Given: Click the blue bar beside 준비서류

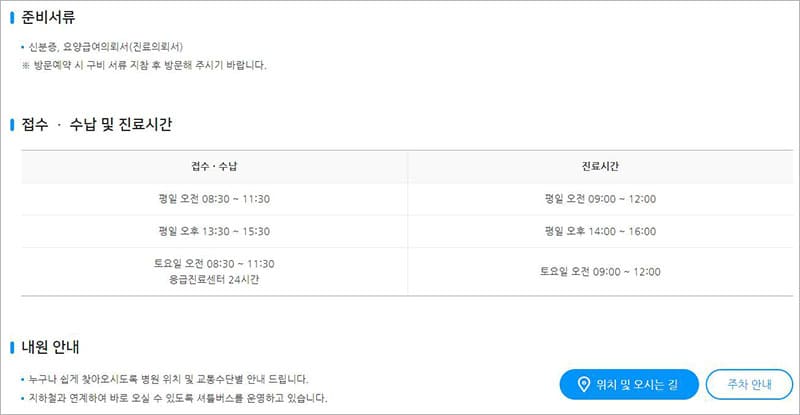Looking at the screenshot, I should click(11, 17).
